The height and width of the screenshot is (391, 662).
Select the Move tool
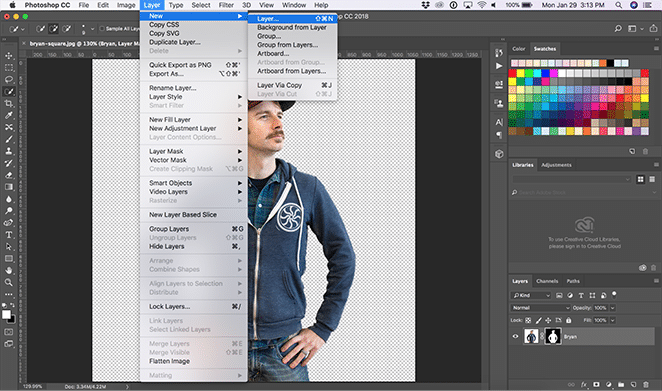click(8, 56)
